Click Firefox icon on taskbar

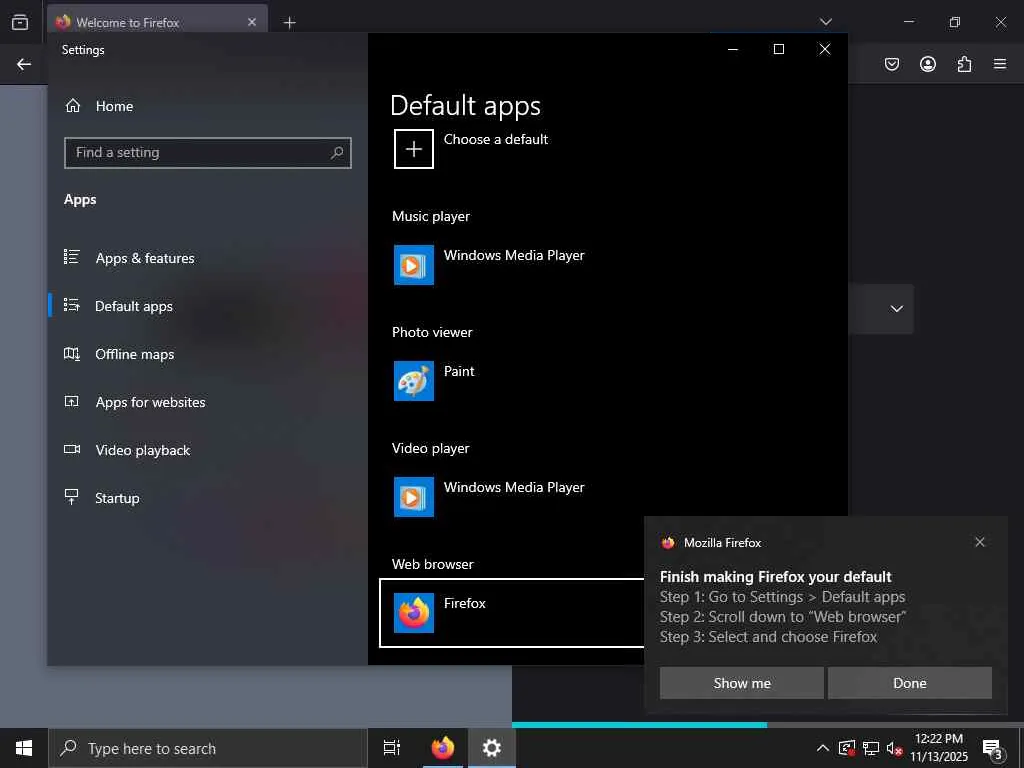pos(442,748)
